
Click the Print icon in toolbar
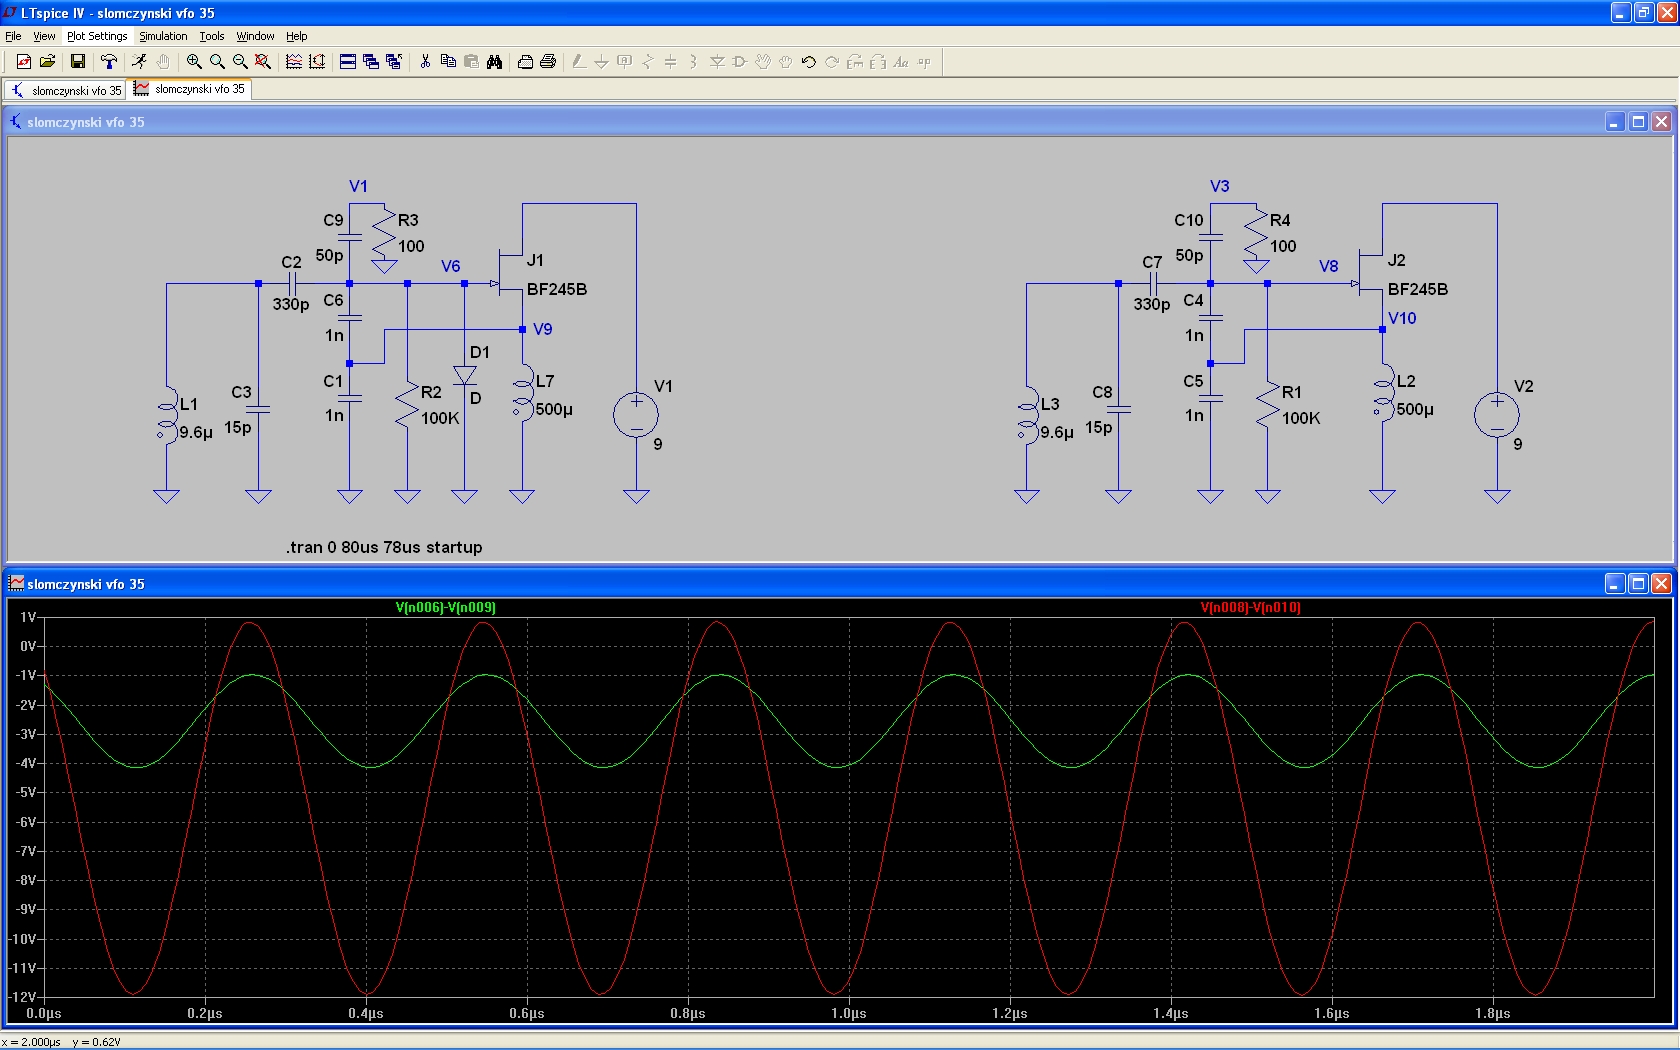pos(548,62)
